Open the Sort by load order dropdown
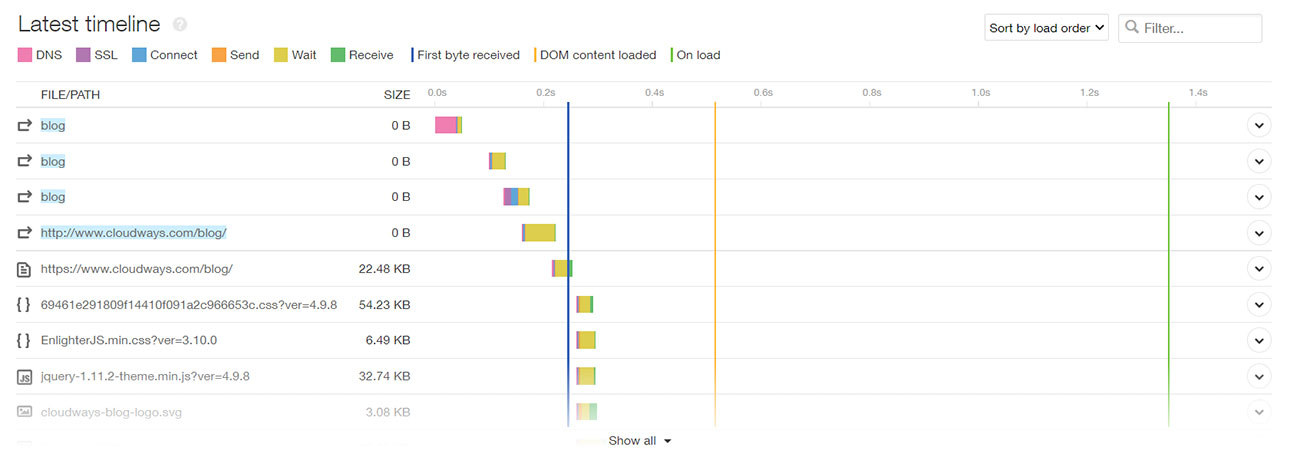 pos(1047,28)
